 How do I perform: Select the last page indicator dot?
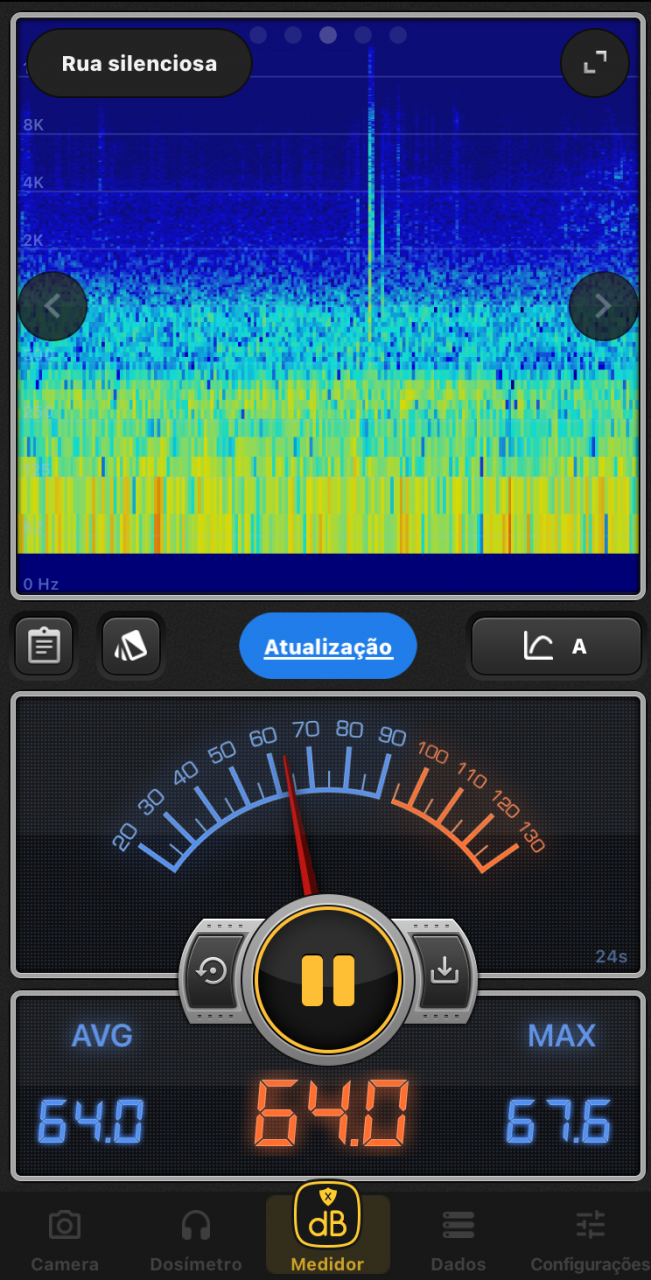[x=398, y=35]
